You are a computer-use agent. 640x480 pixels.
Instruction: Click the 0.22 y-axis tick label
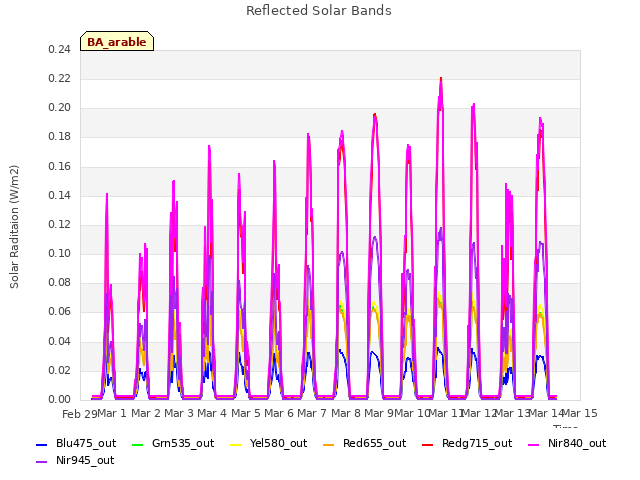click(x=60, y=78)
